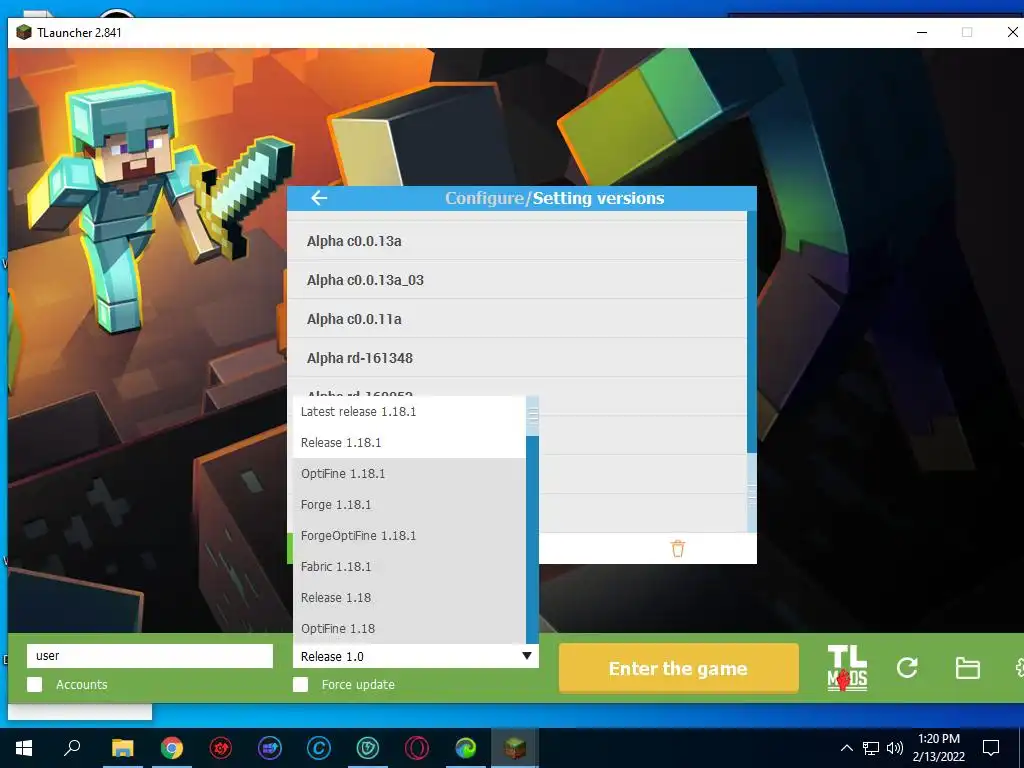Choose OptiFine 1.18.1 version
This screenshot has width=1024, height=768.
[x=409, y=473]
